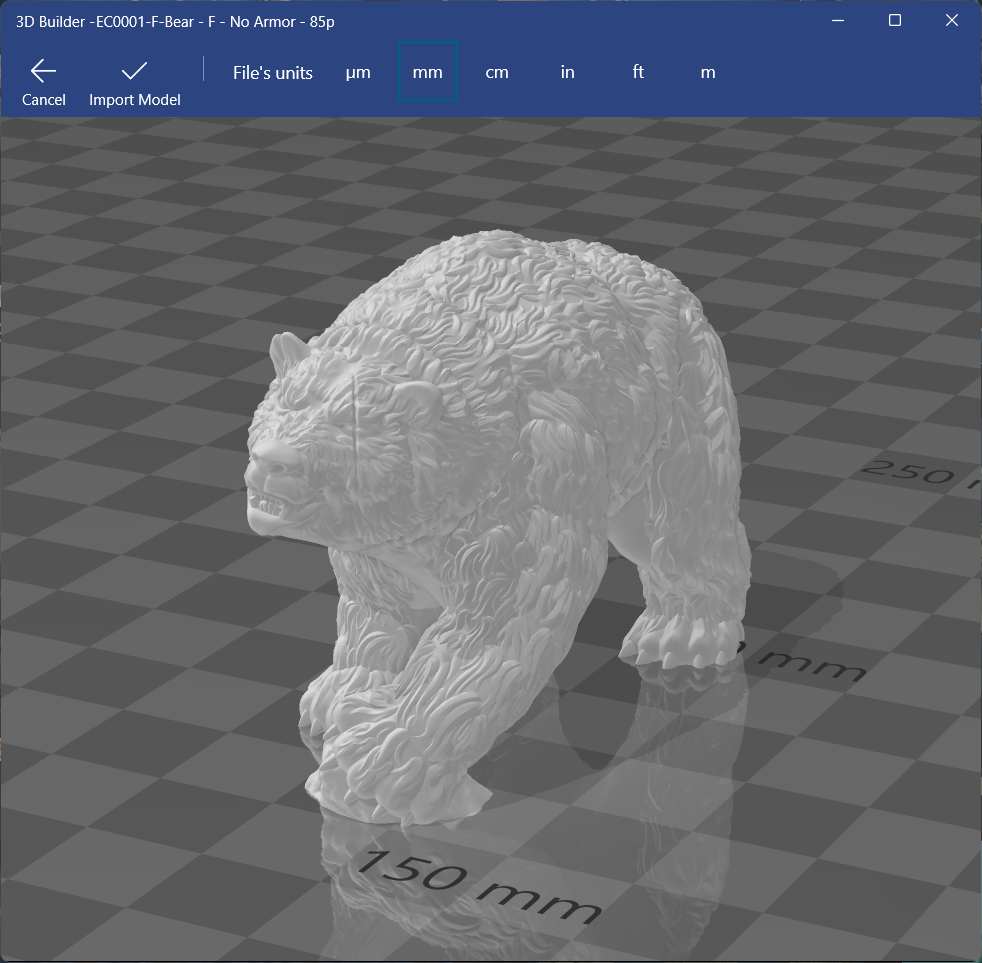Choose meters (m) as unit
This screenshot has width=982, height=963.
click(x=708, y=73)
